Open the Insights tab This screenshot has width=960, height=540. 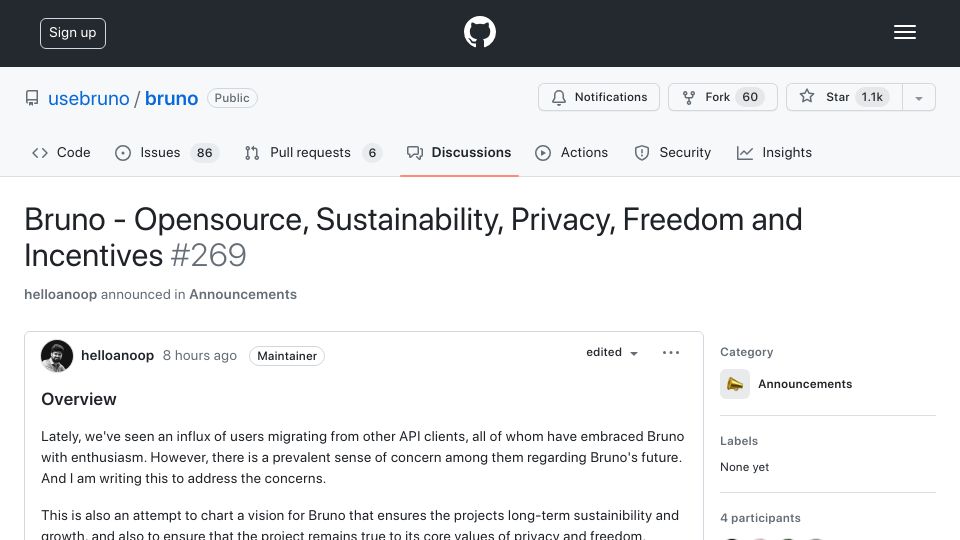coord(774,152)
